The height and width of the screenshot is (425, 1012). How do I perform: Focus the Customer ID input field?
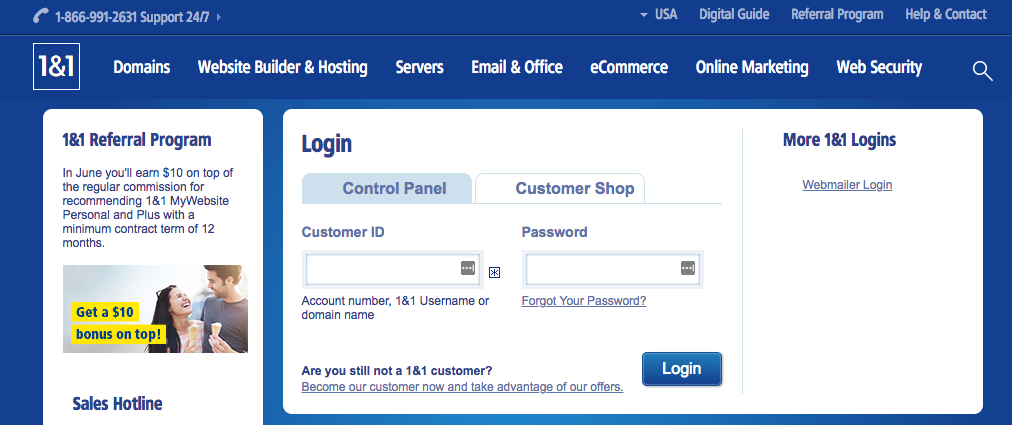point(392,269)
